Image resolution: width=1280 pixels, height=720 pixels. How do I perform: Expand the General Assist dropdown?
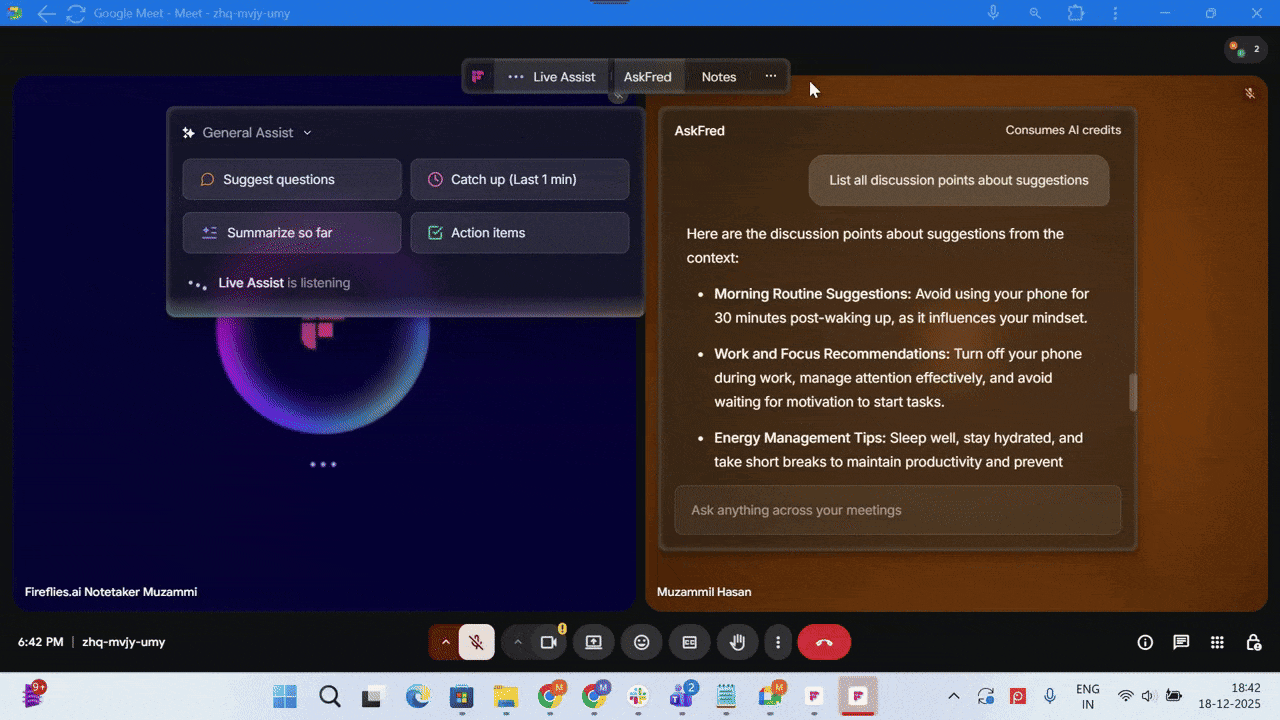(306, 132)
